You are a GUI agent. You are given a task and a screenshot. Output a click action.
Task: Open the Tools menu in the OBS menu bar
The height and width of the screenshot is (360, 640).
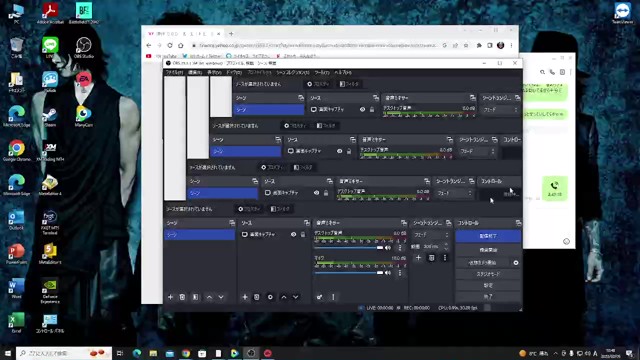click(x=322, y=72)
